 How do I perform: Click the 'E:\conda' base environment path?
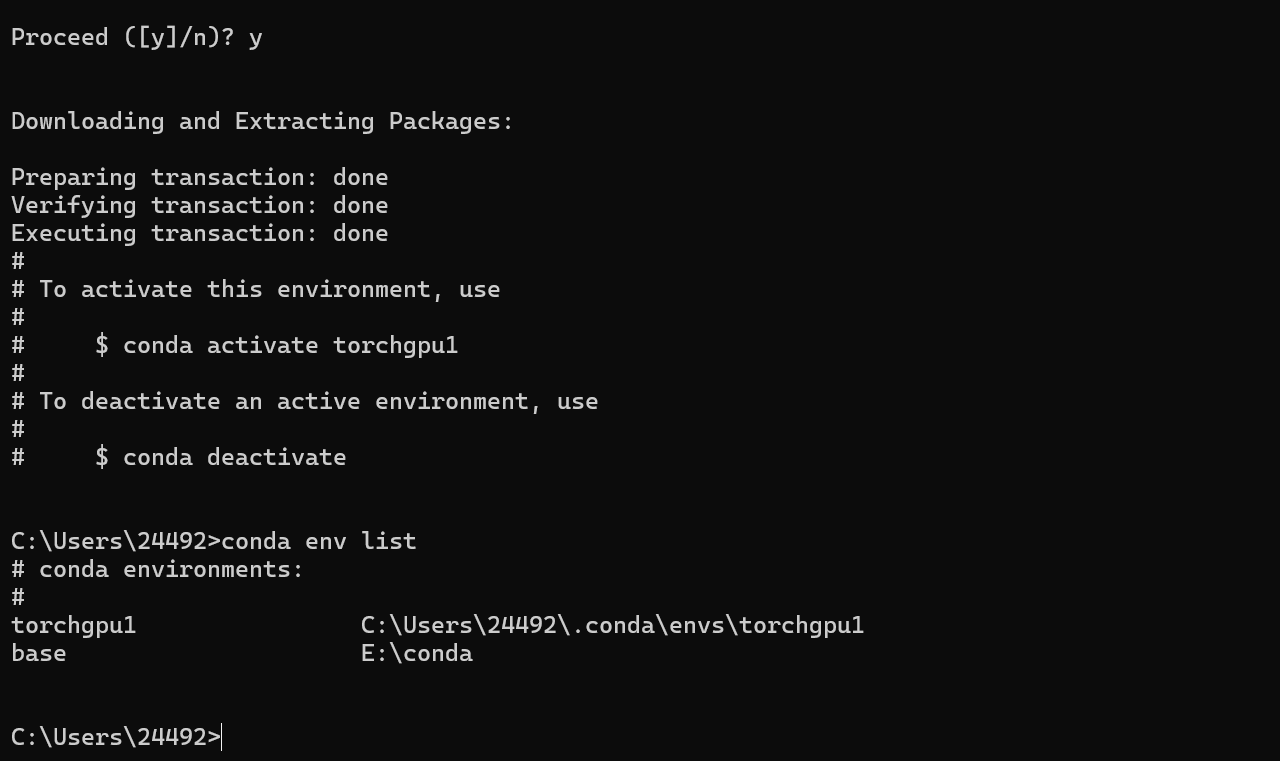pyautogui.click(x=416, y=653)
